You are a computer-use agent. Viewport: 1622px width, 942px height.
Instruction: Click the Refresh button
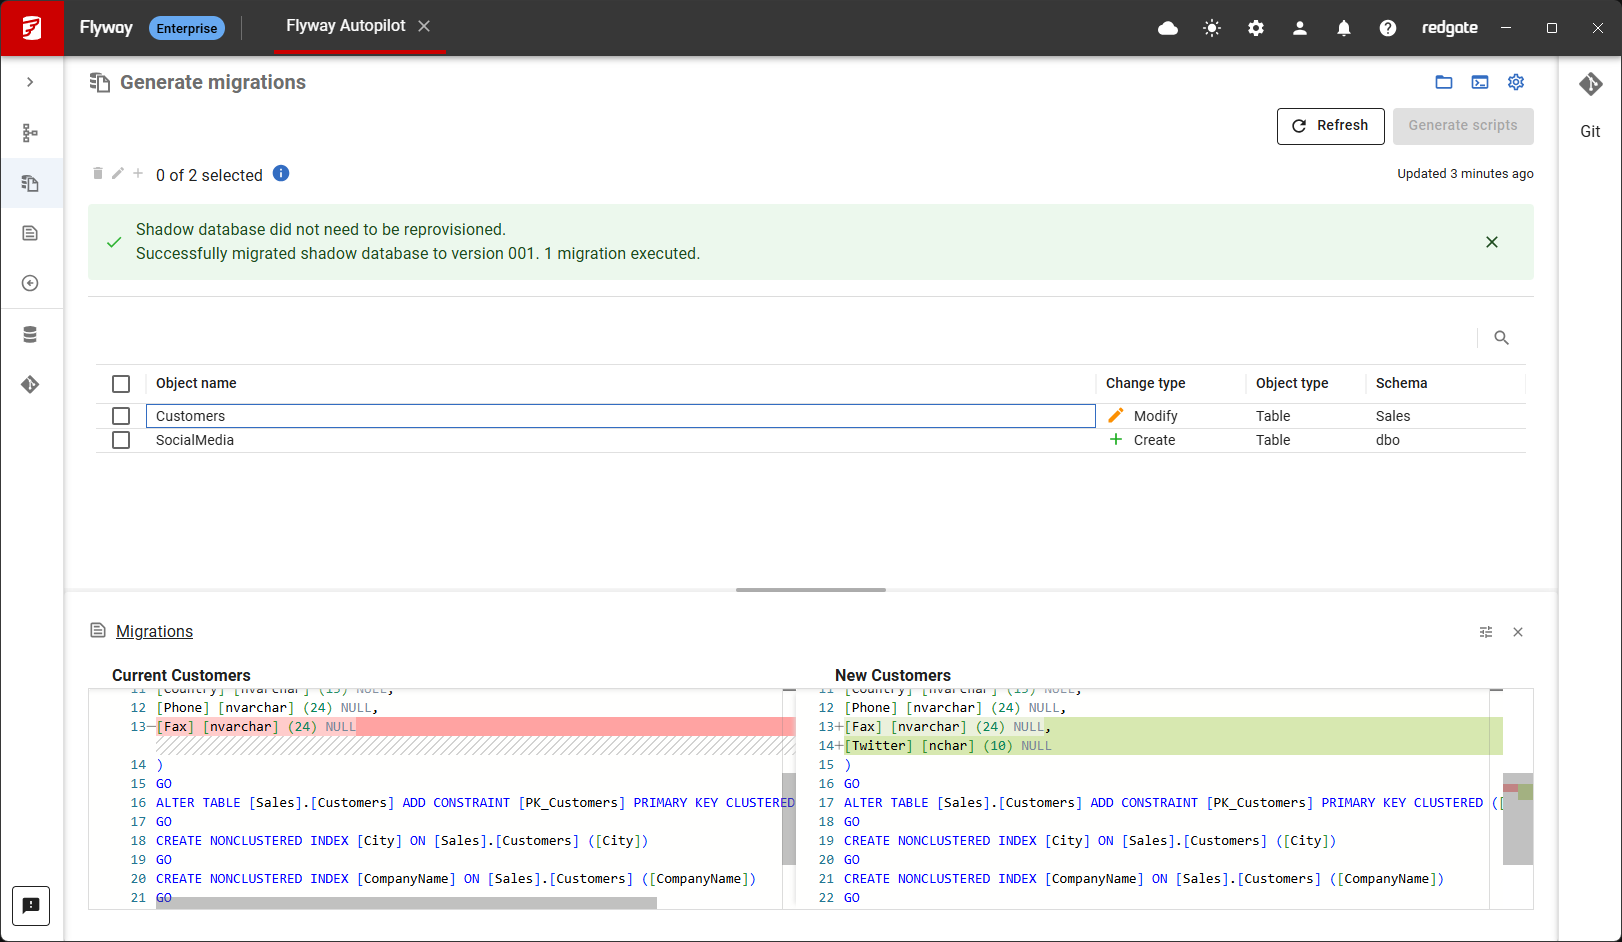[1331, 126]
